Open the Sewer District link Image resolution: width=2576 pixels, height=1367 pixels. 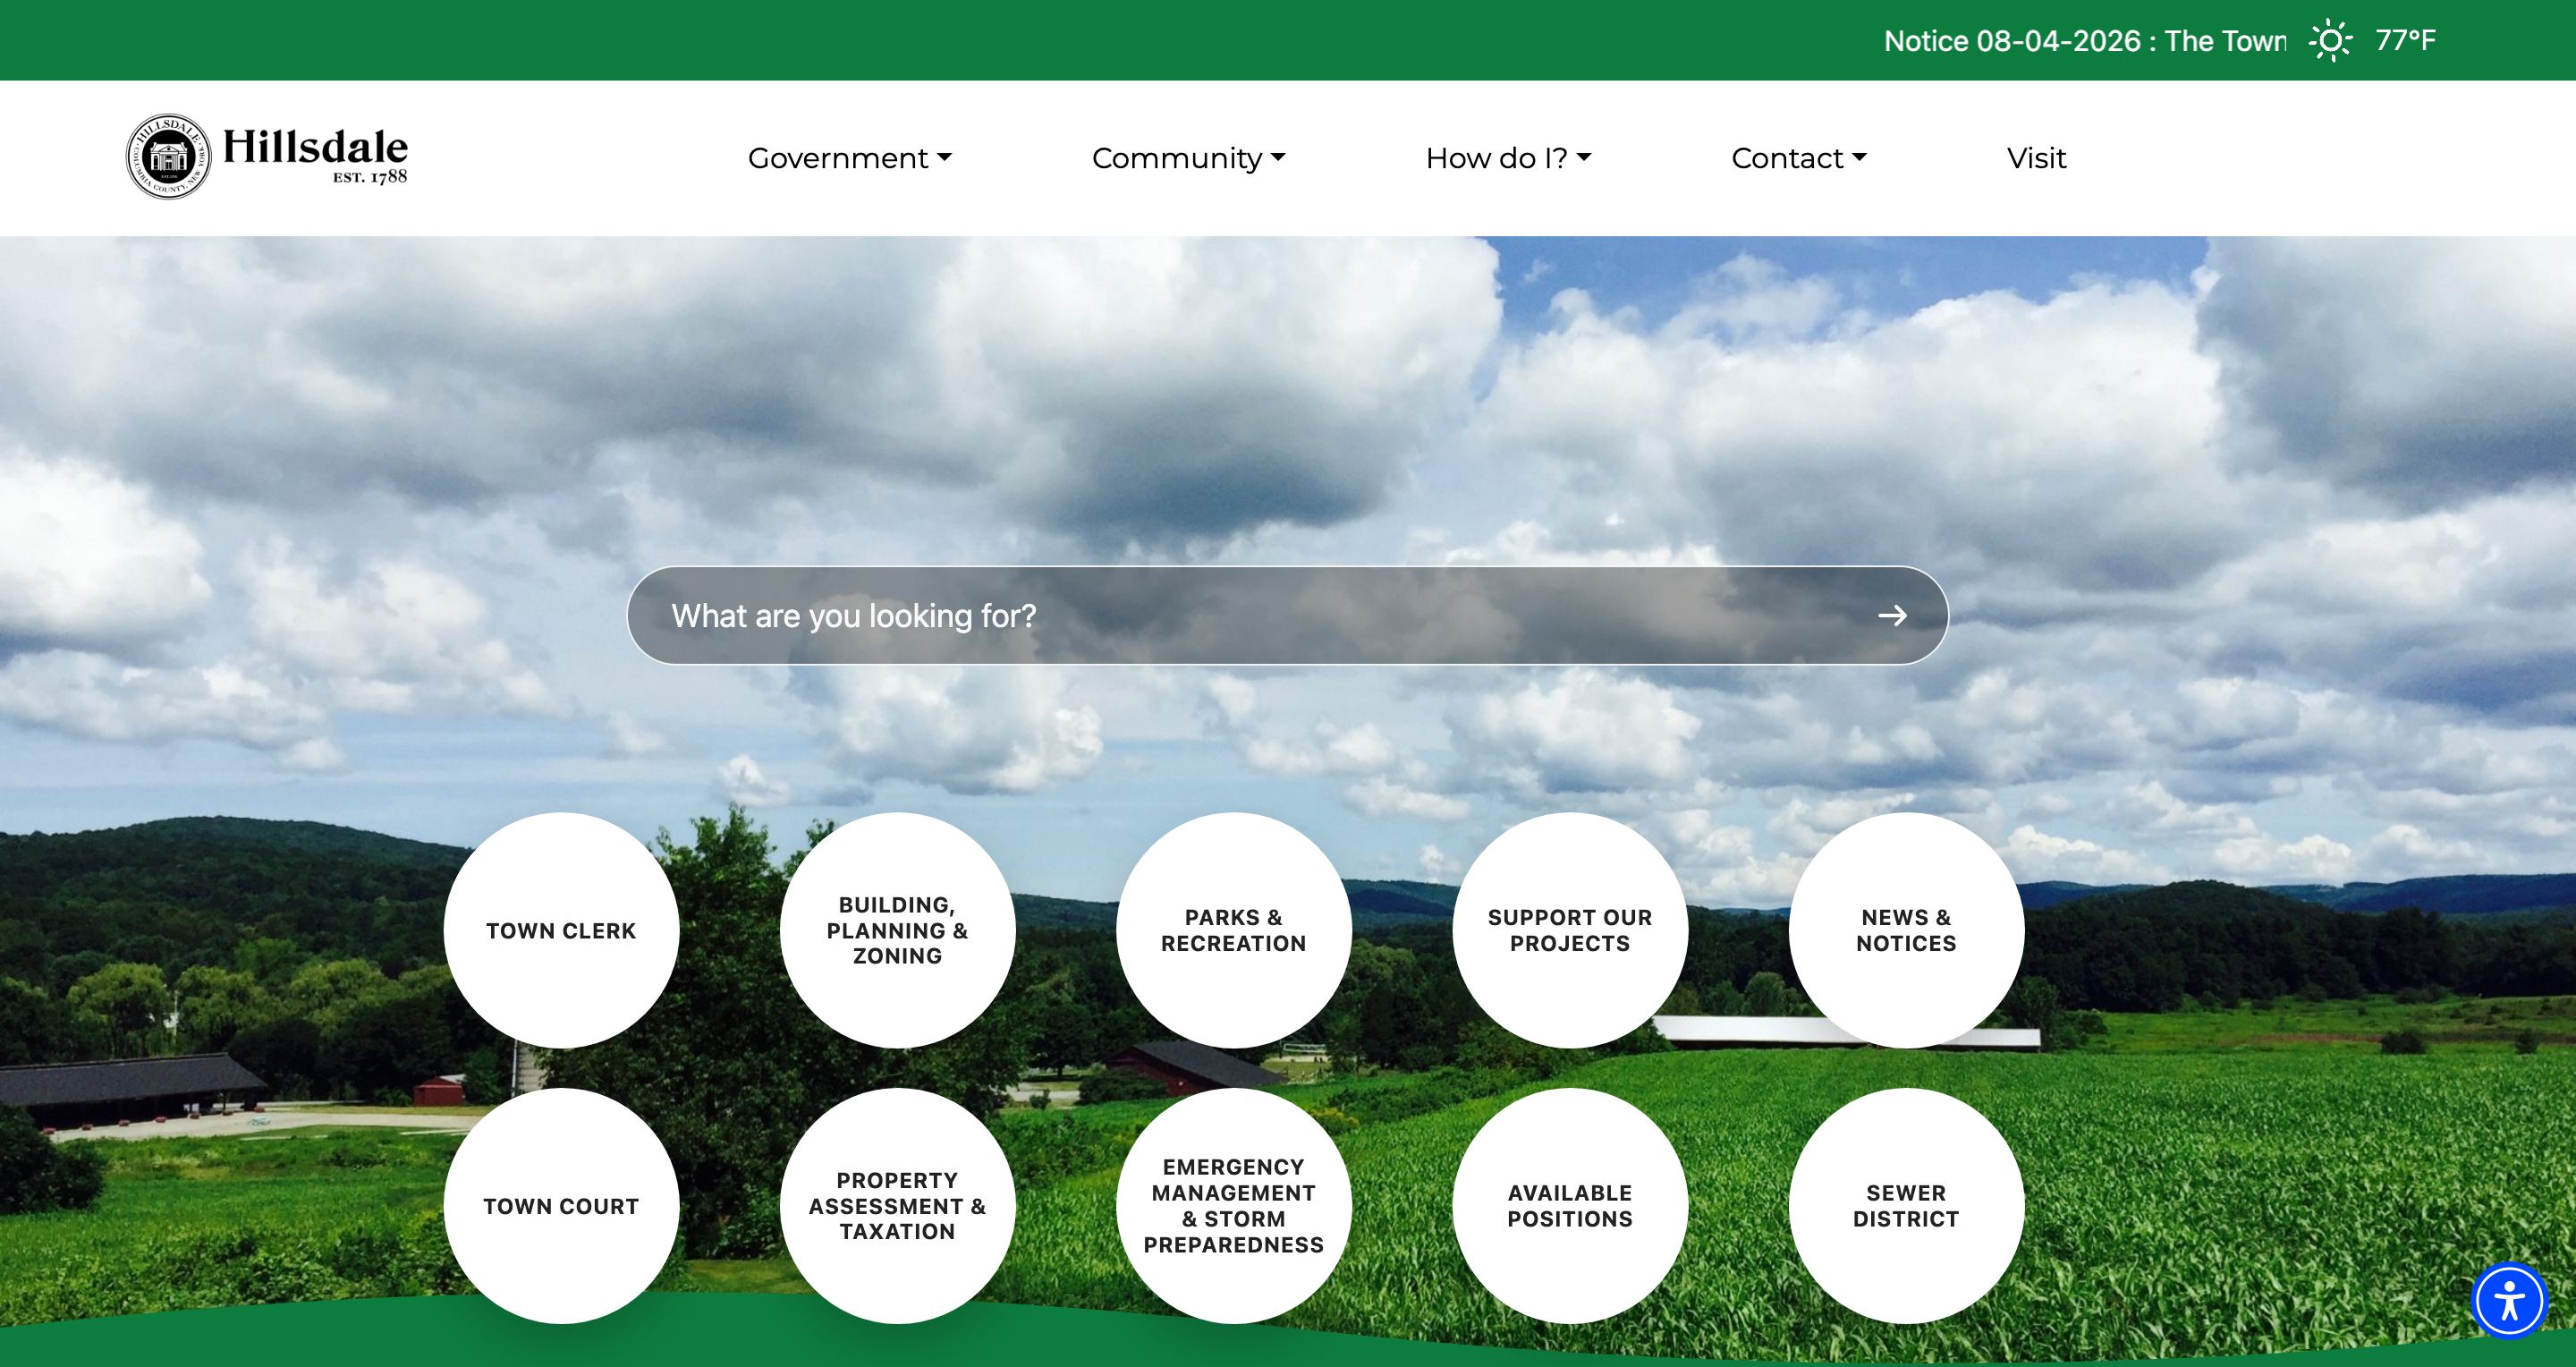1906,1206
